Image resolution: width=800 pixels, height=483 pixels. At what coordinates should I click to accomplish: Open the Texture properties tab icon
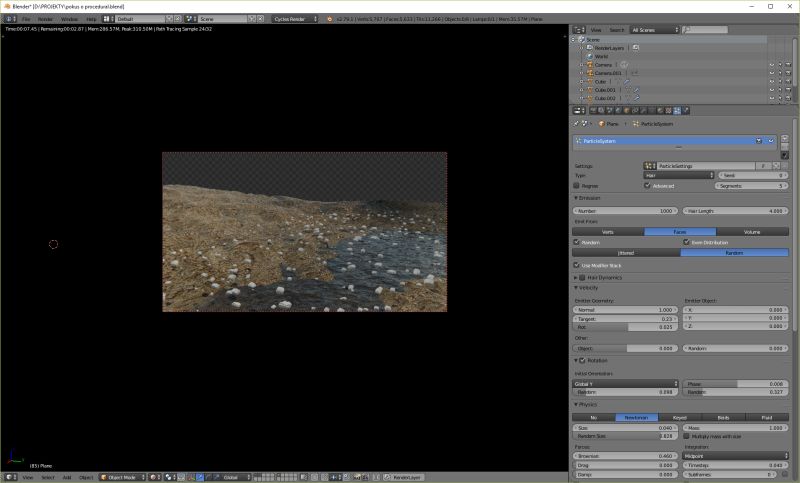click(x=668, y=110)
